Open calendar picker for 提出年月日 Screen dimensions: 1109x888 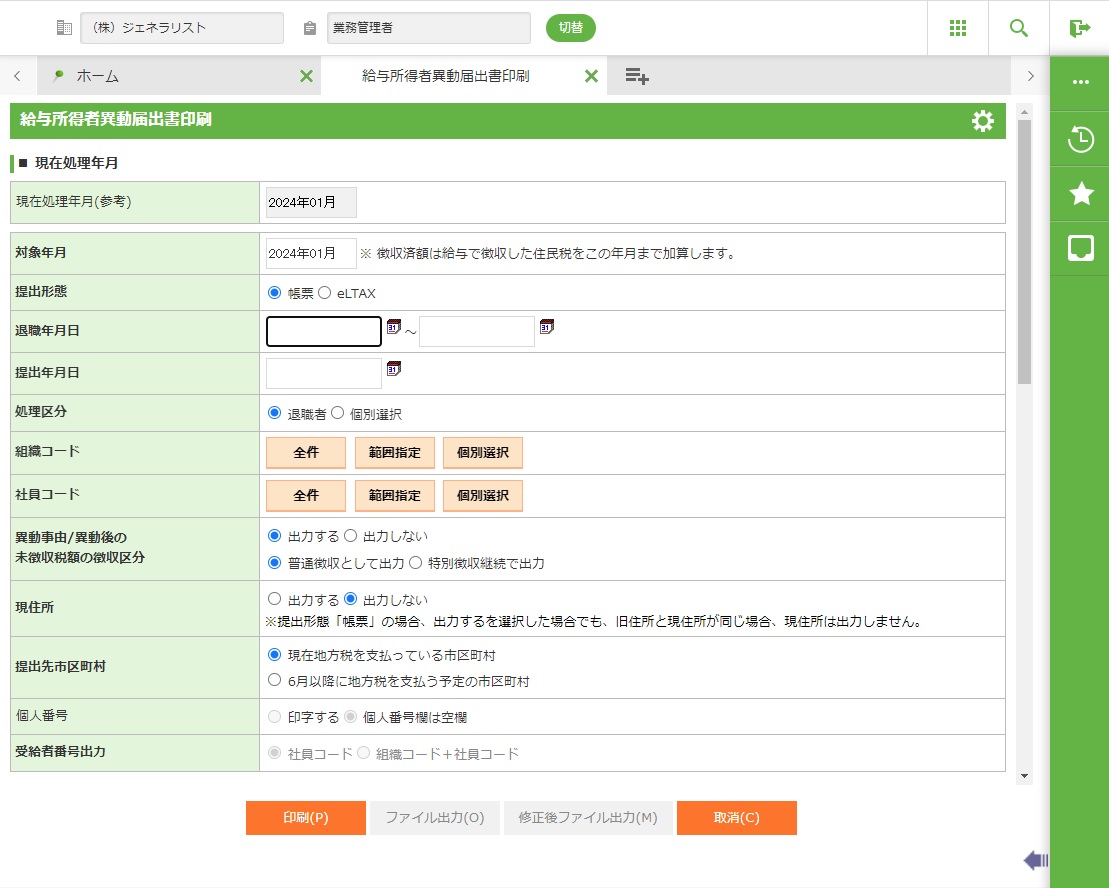coord(394,369)
